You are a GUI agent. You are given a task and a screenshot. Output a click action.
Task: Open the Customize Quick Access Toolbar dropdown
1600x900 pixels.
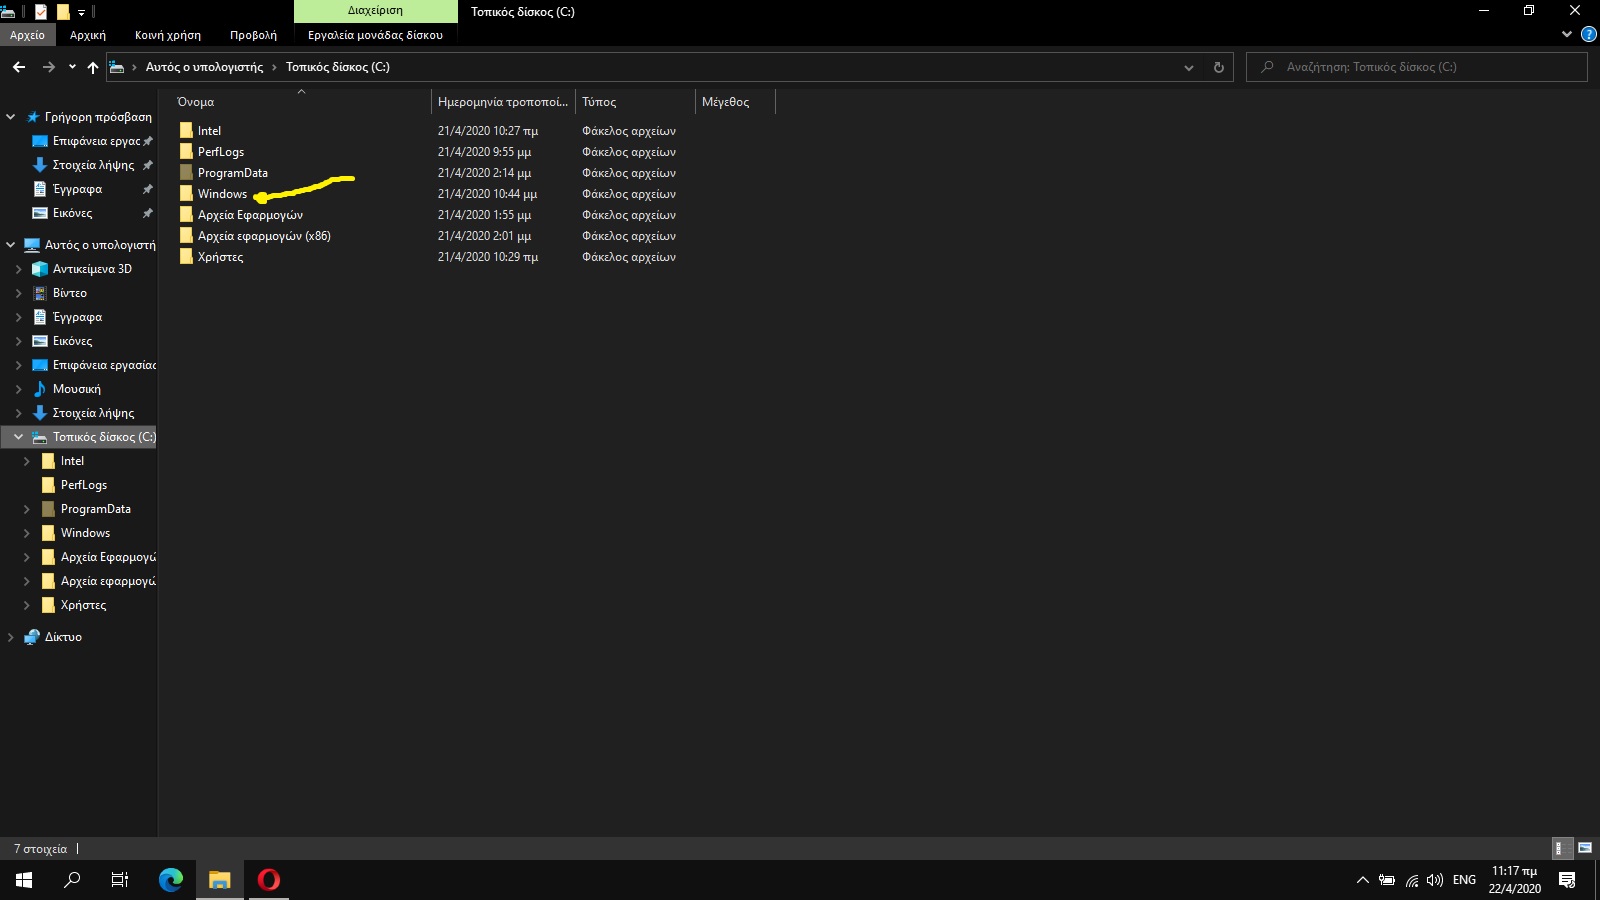pos(81,12)
